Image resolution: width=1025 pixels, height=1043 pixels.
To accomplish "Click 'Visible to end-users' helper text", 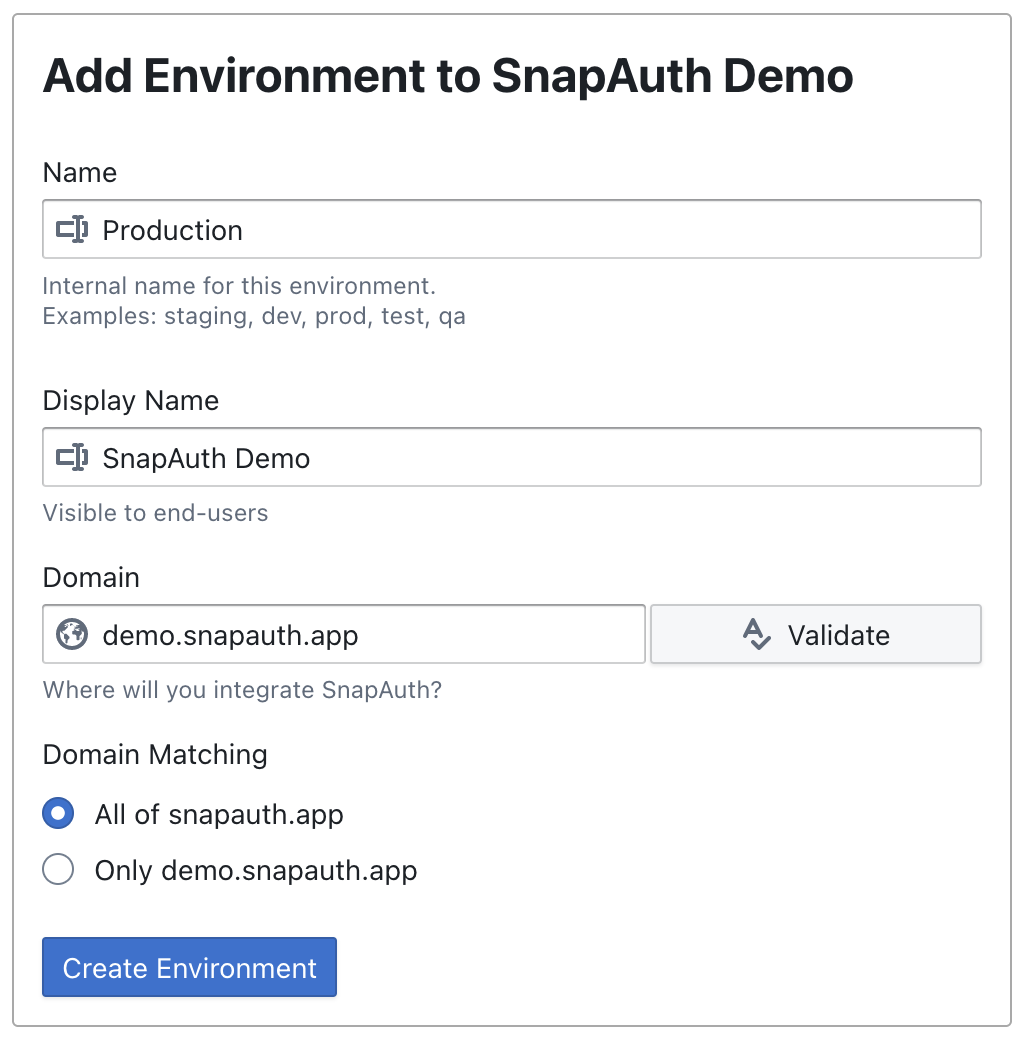I will [156, 513].
